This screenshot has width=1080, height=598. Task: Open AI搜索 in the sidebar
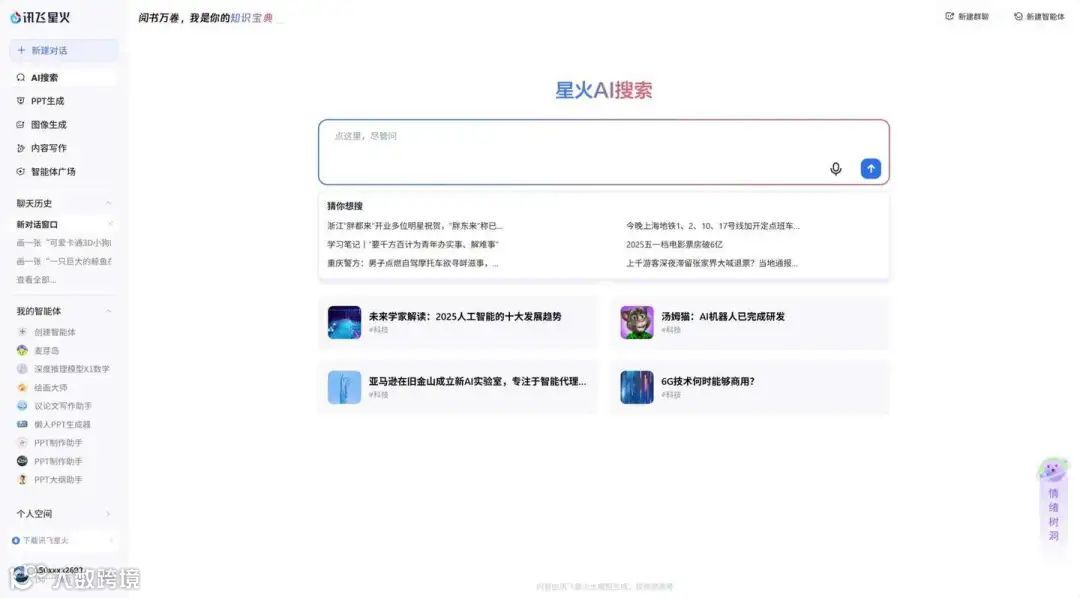pos(63,77)
